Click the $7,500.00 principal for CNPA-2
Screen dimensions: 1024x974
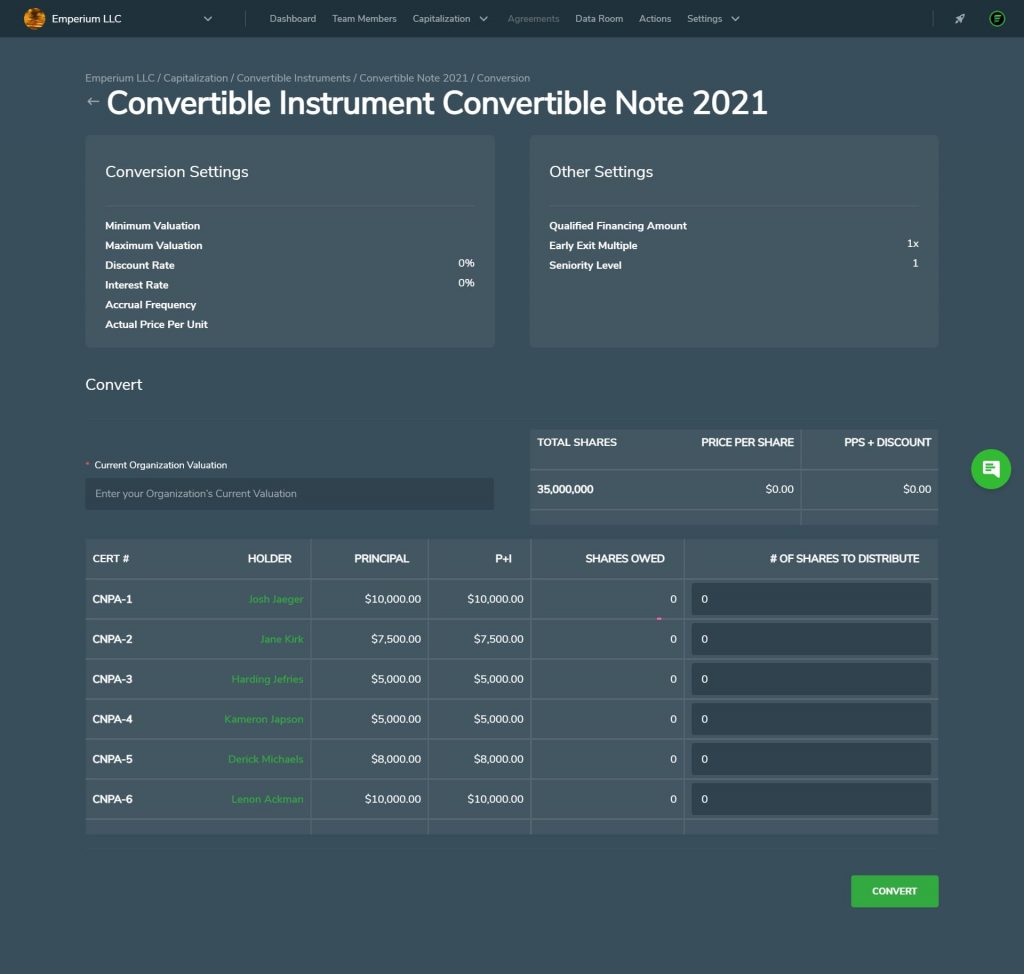coord(396,639)
